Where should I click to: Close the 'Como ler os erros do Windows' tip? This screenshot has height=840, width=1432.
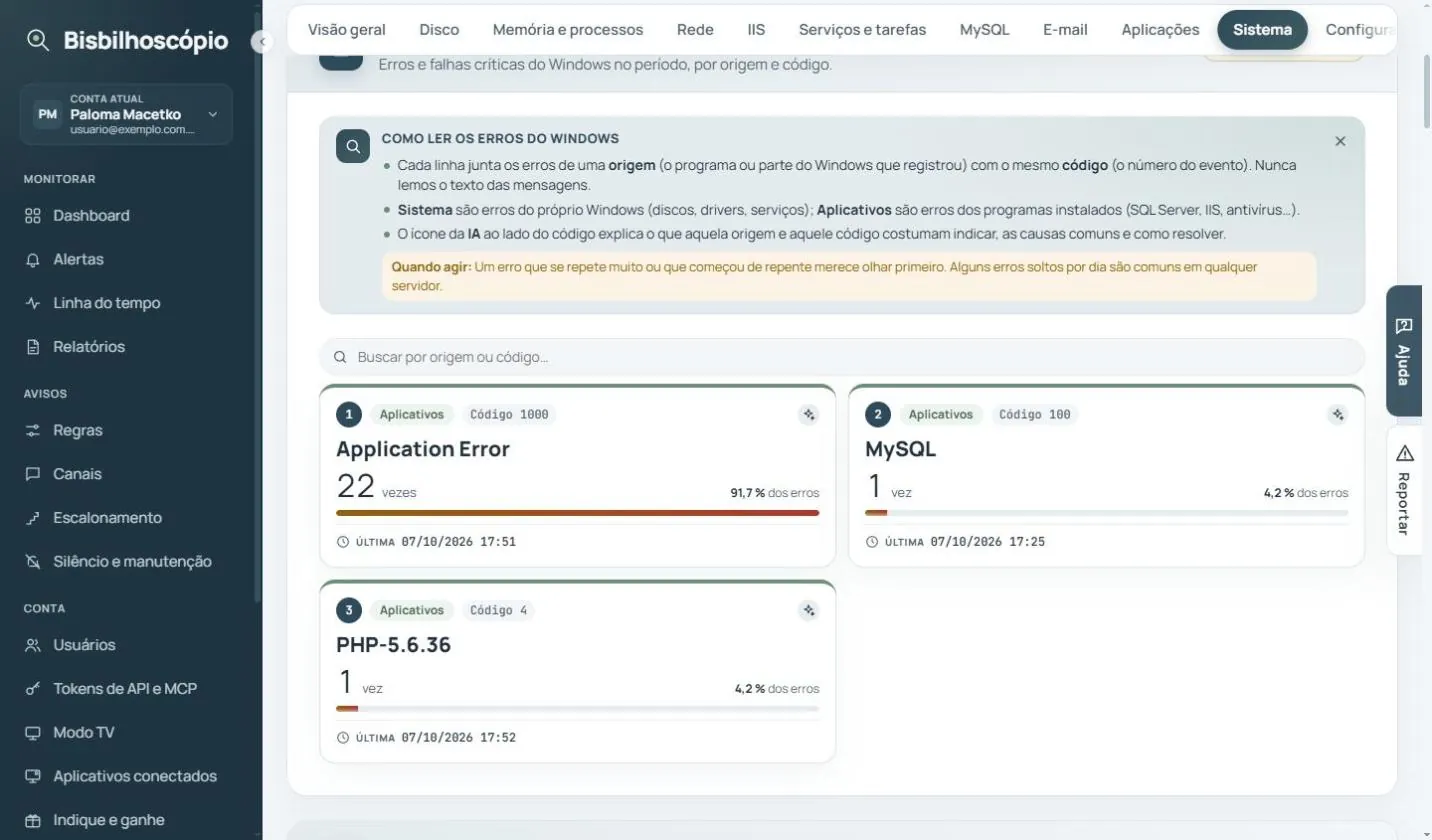[x=1340, y=141]
